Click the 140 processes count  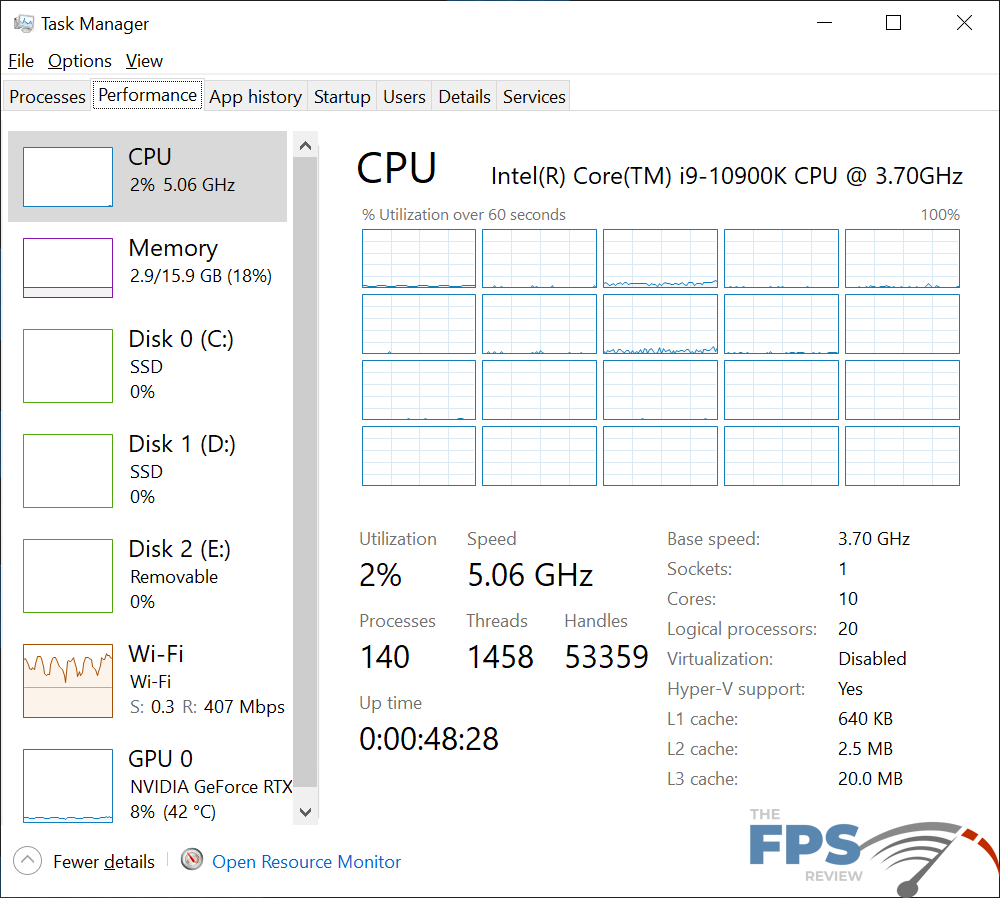click(385, 657)
